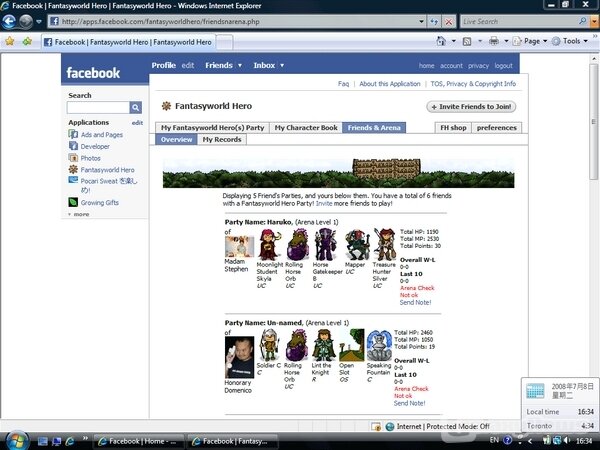Open the FH shop tab
This screenshot has height=450, width=600.
tap(453, 127)
